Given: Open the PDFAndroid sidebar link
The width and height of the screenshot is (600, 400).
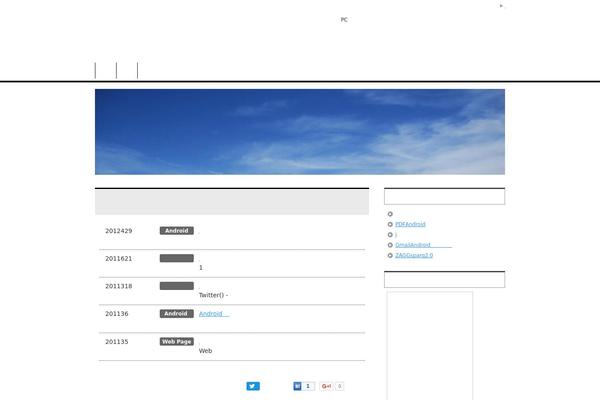Looking at the screenshot, I should pyautogui.click(x=410, y=224).
